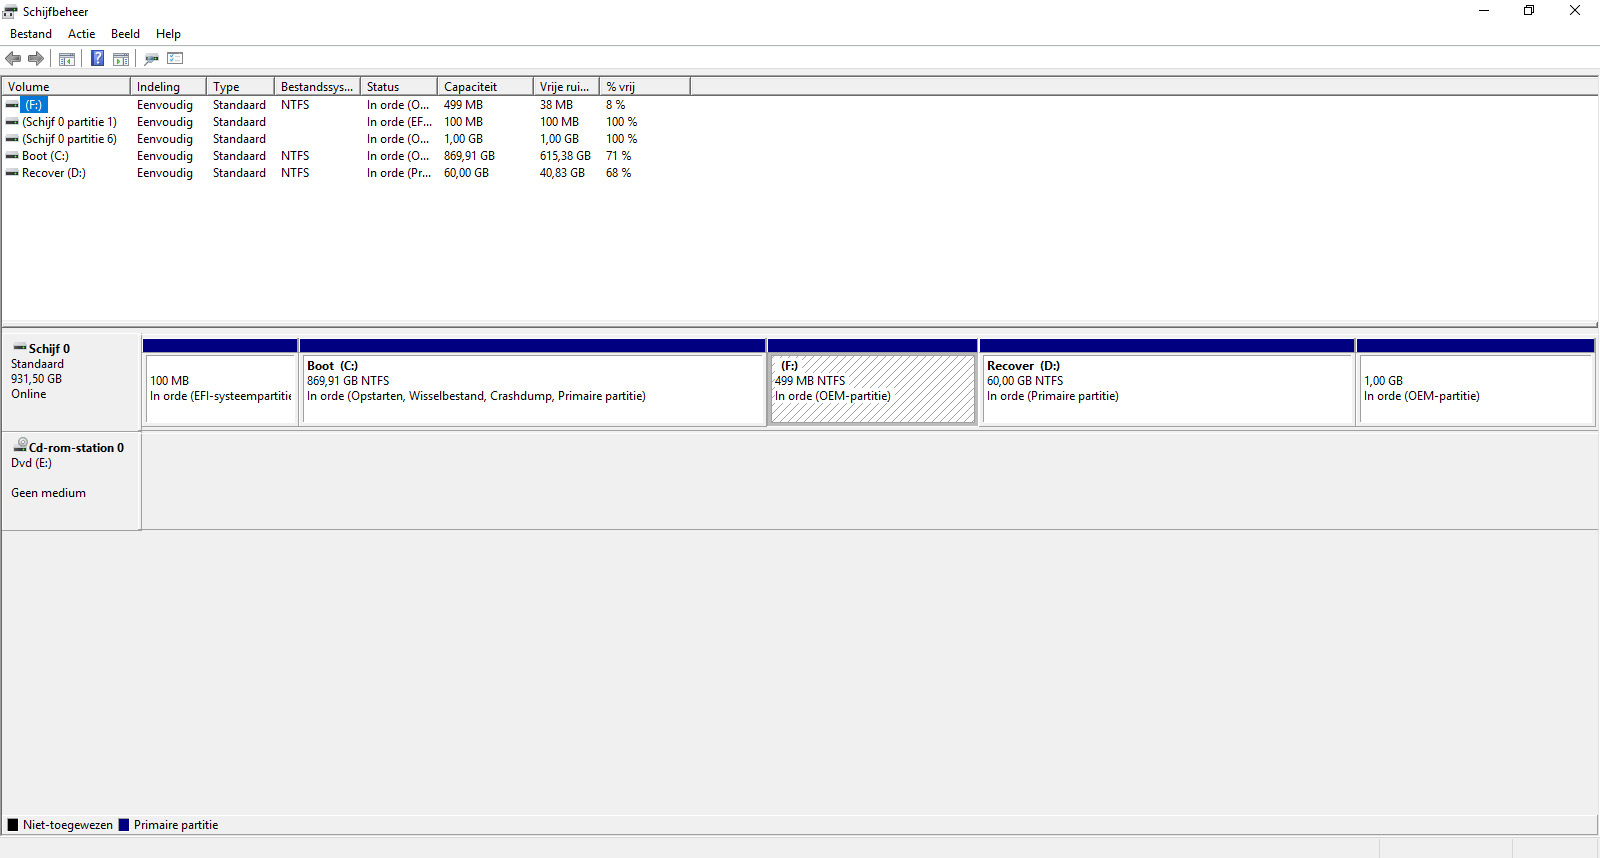Toggle the show/hide action pane icon
The height and width of the screenshot is (858, 1600).
121,59
